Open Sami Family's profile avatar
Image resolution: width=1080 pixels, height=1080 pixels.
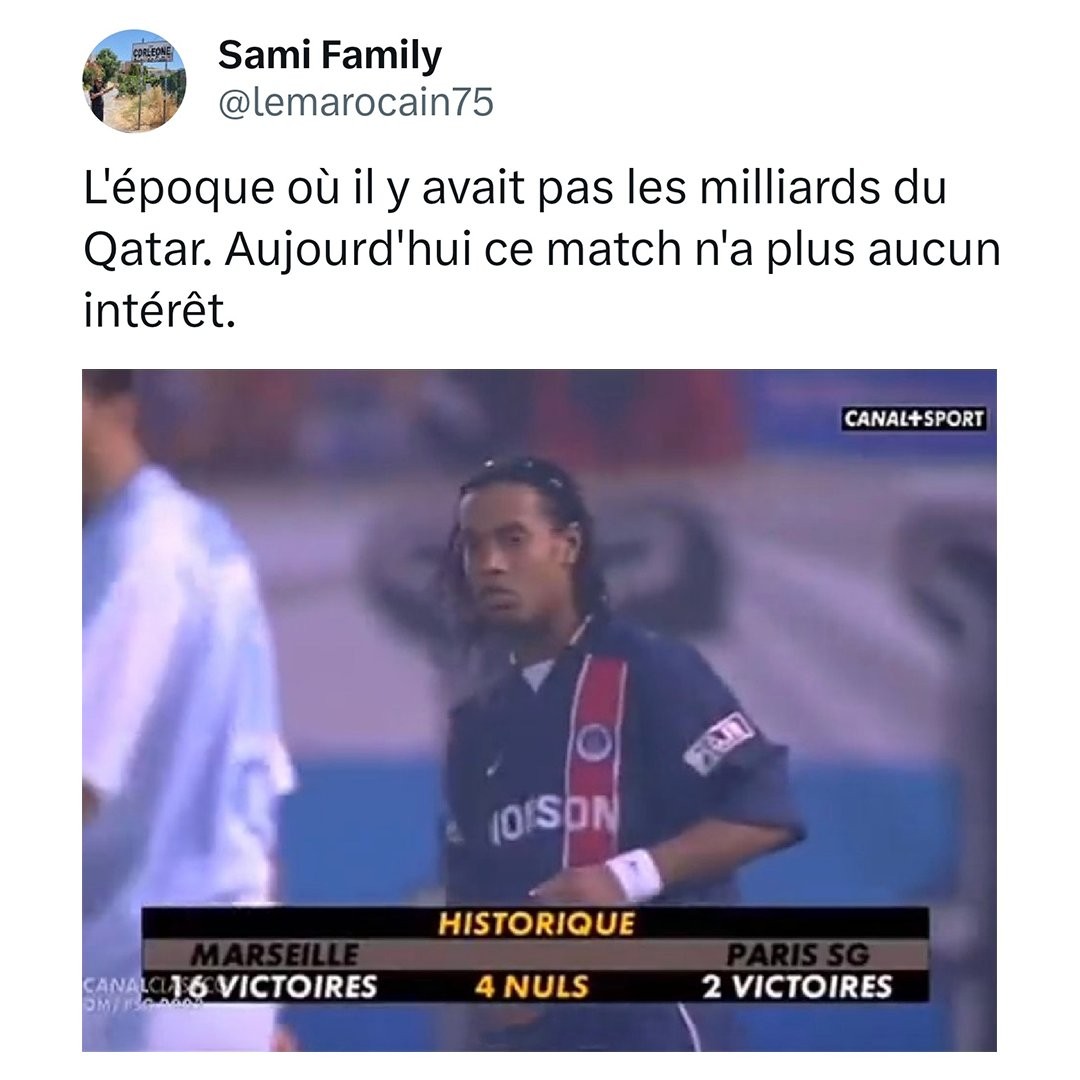134,81
